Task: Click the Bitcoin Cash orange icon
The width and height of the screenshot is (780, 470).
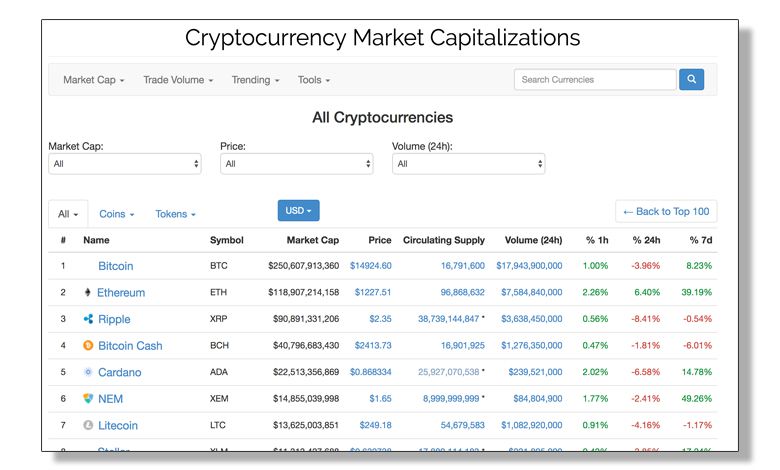Action: click(88, 345)
